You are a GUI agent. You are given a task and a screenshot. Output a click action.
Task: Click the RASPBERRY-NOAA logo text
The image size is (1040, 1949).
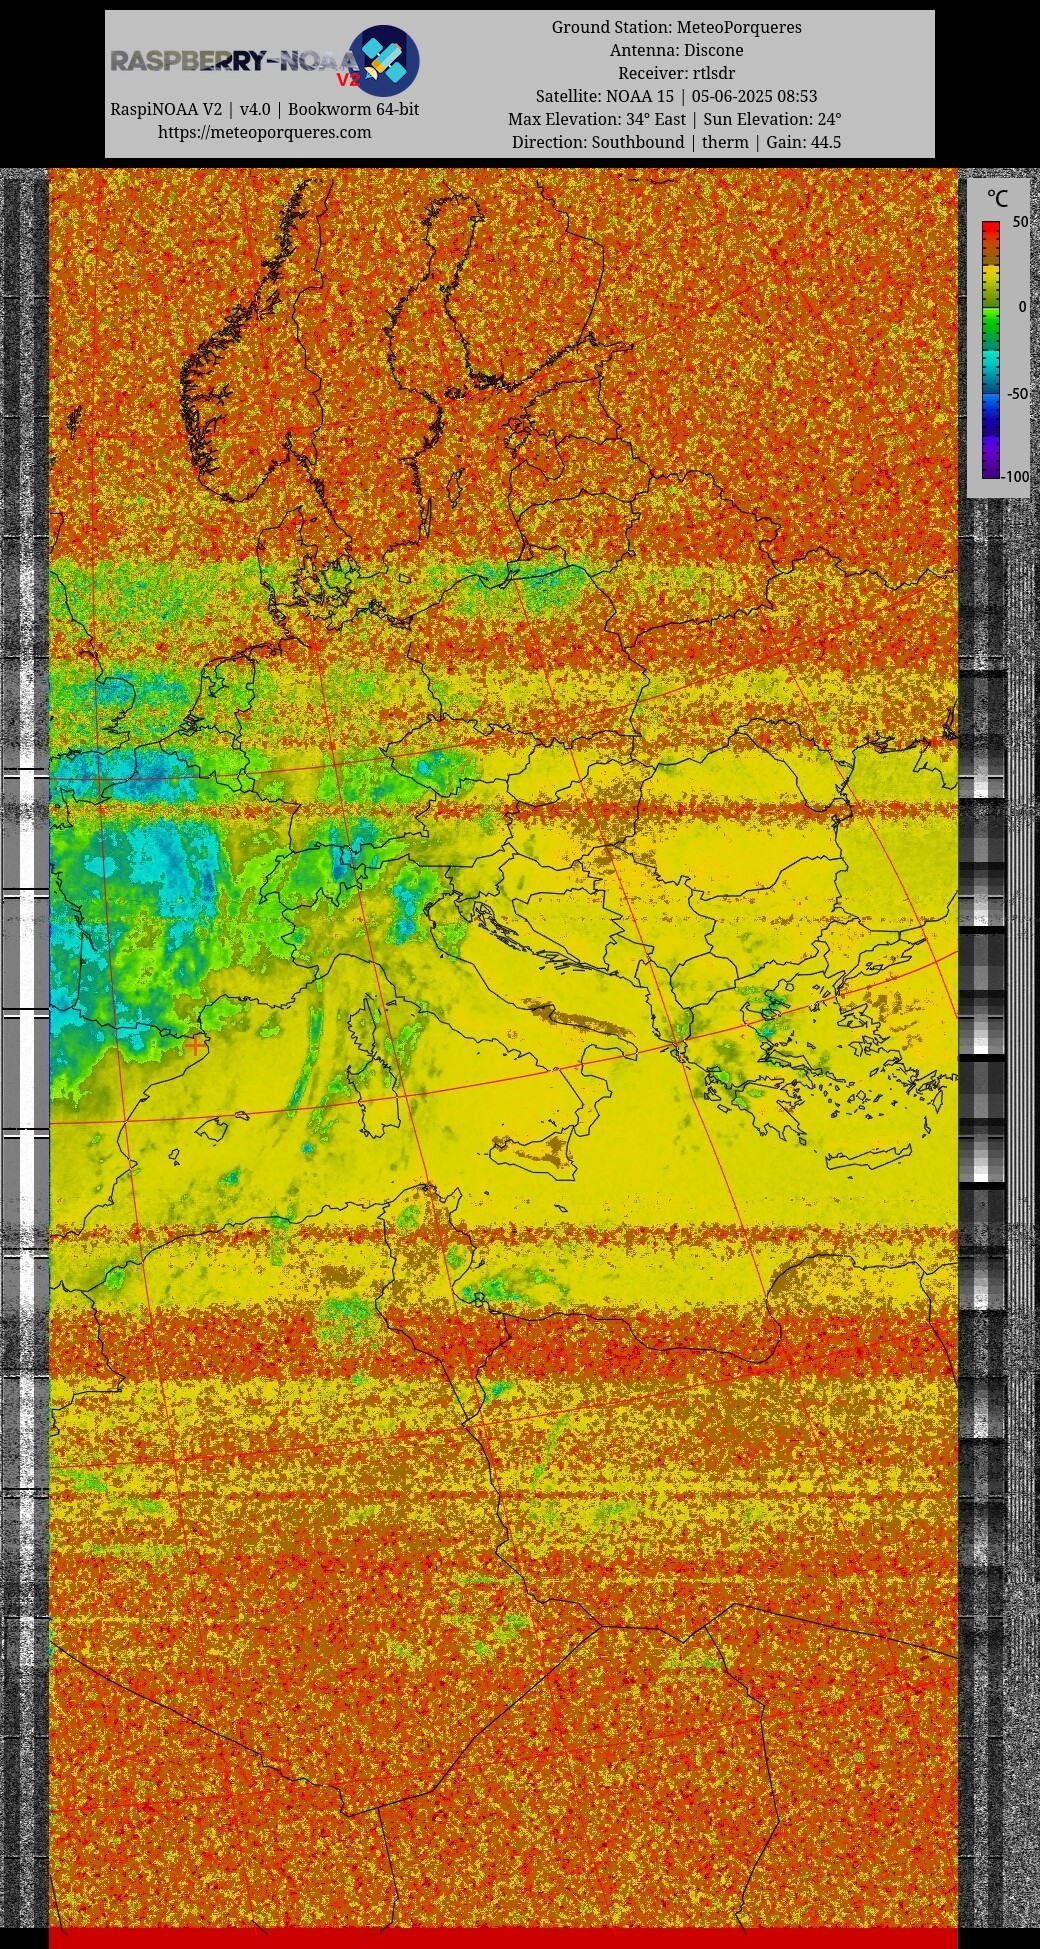coord(234,62)
